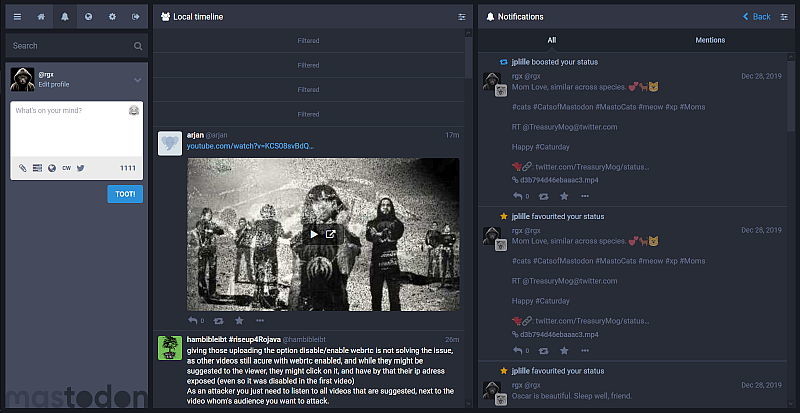Open Notifications column settings

point(784,17)
